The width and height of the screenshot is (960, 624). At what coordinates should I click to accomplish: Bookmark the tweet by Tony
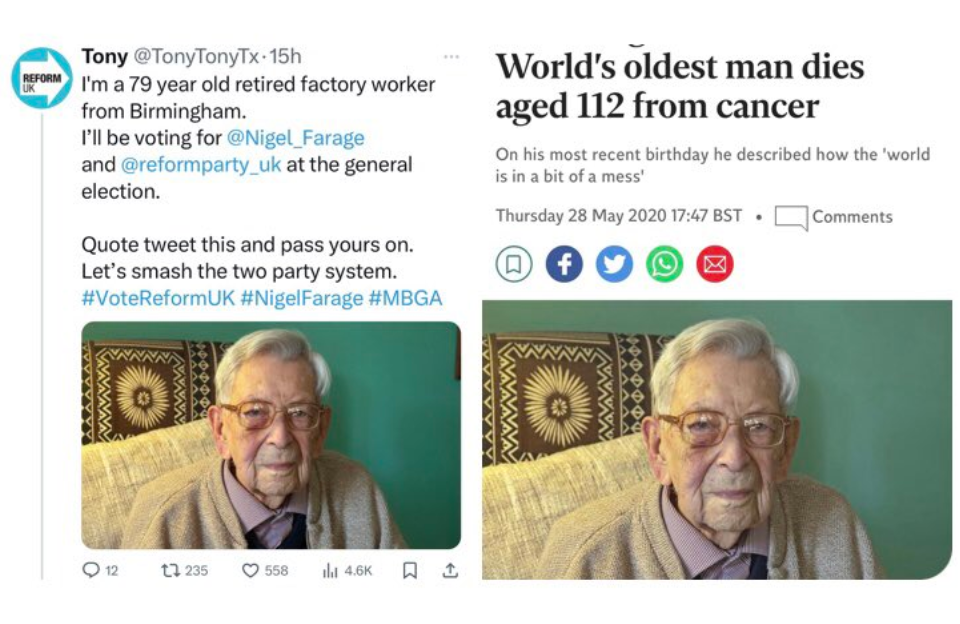(x=409, y=570)
